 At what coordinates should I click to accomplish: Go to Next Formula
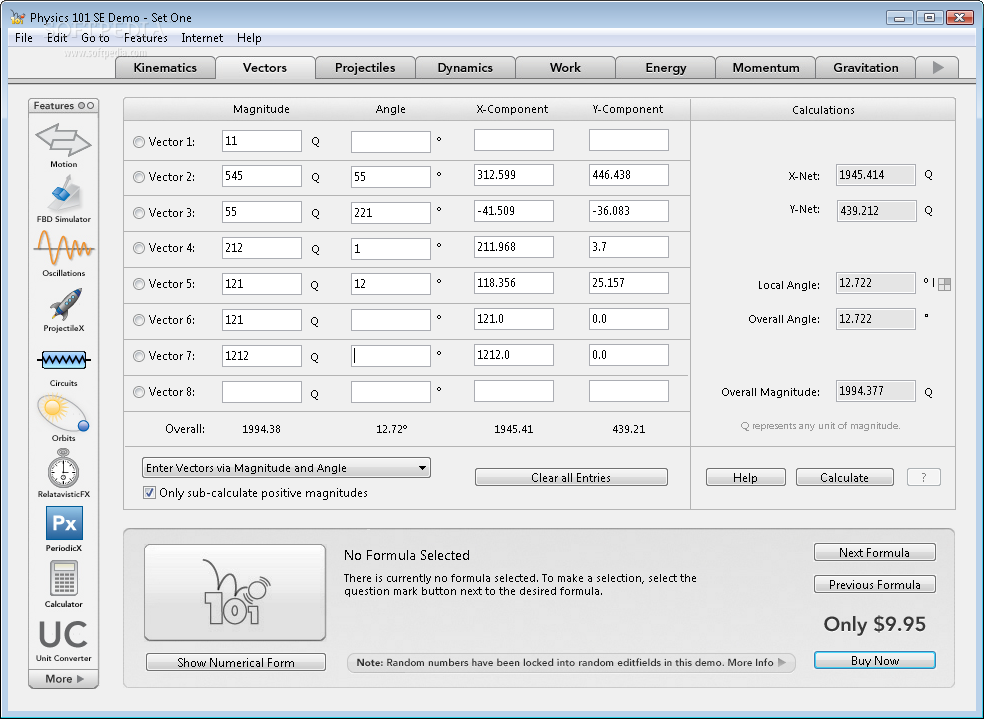click(x=875, y=553)
